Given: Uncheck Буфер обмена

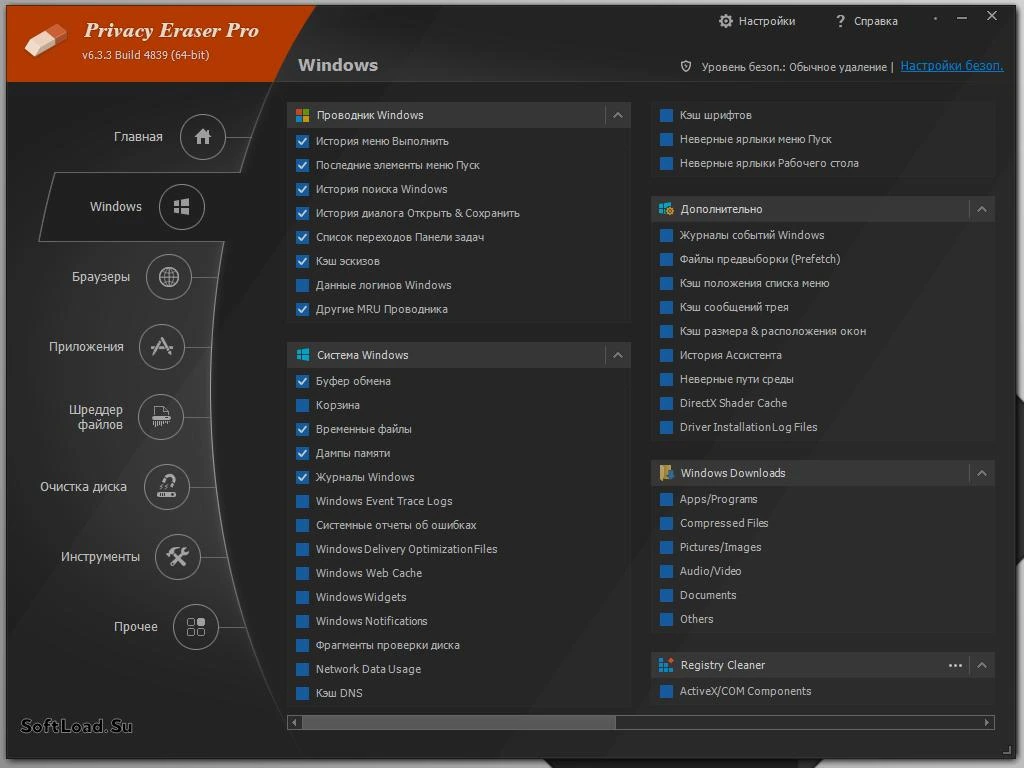Looking at the screenshot, I should 302,381.
